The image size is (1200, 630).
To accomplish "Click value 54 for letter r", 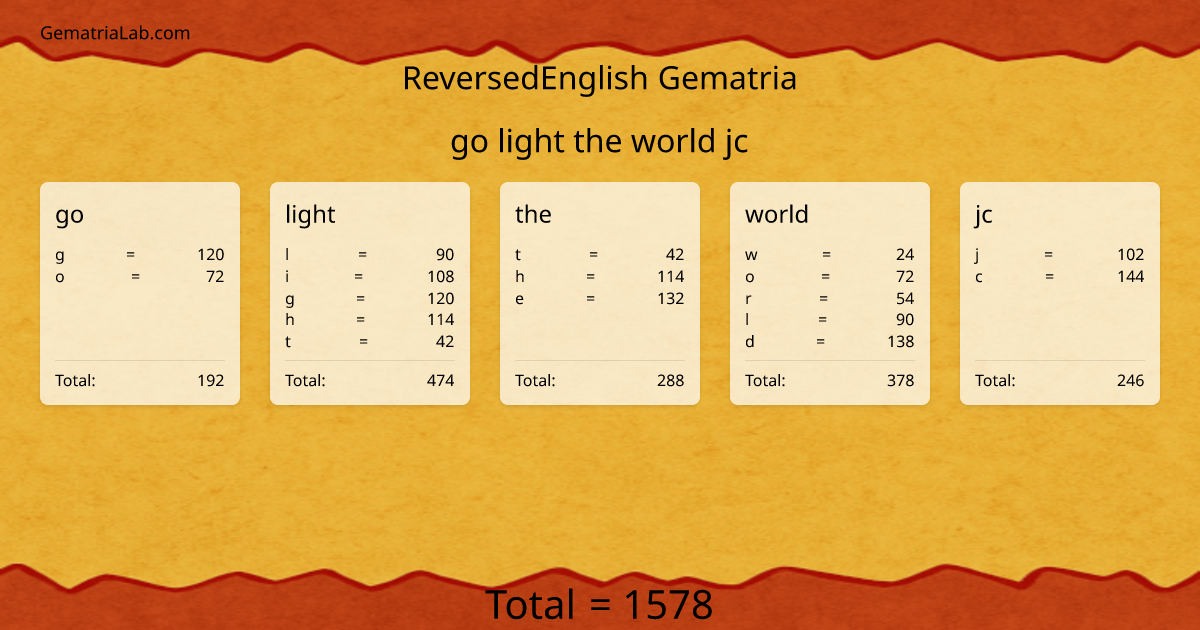I will point(905,298).
